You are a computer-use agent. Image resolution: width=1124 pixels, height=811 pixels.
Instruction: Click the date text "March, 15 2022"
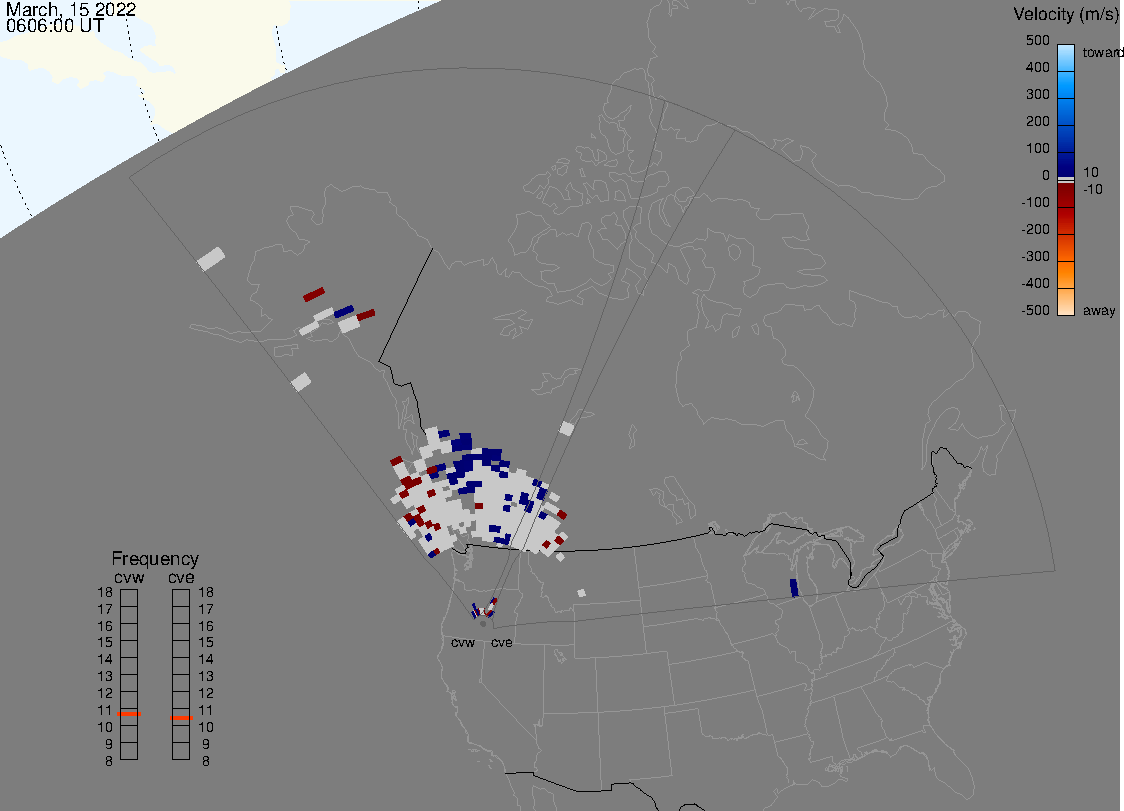(x=71, y=10)
